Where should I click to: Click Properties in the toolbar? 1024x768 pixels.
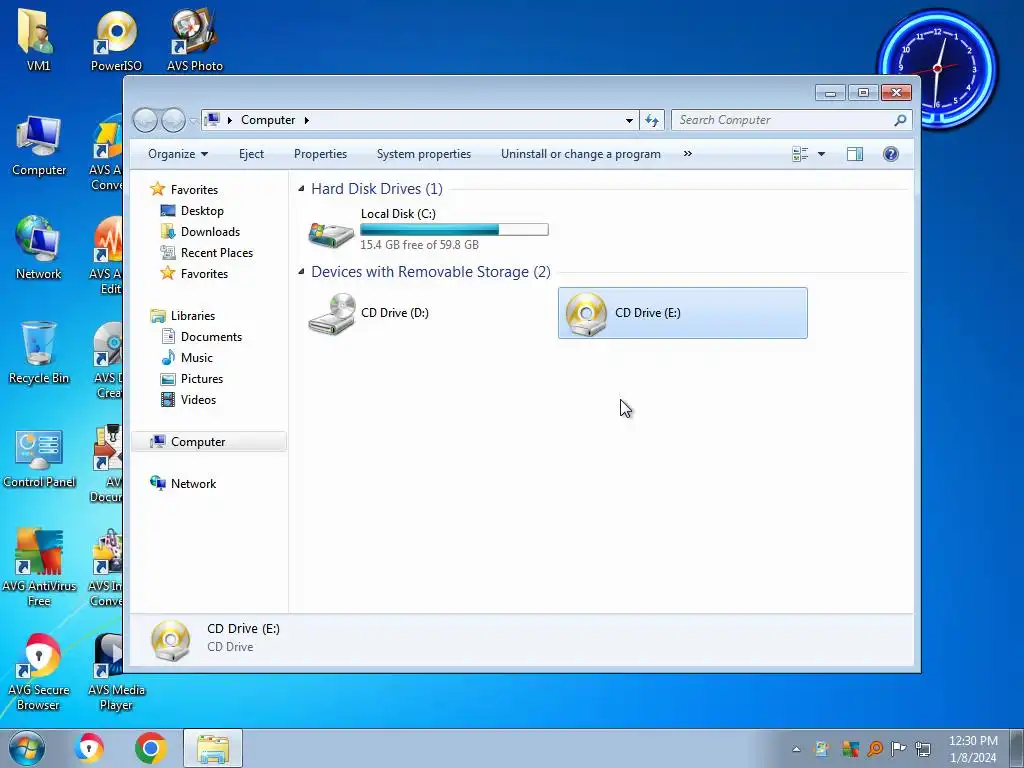coord(320,154)
